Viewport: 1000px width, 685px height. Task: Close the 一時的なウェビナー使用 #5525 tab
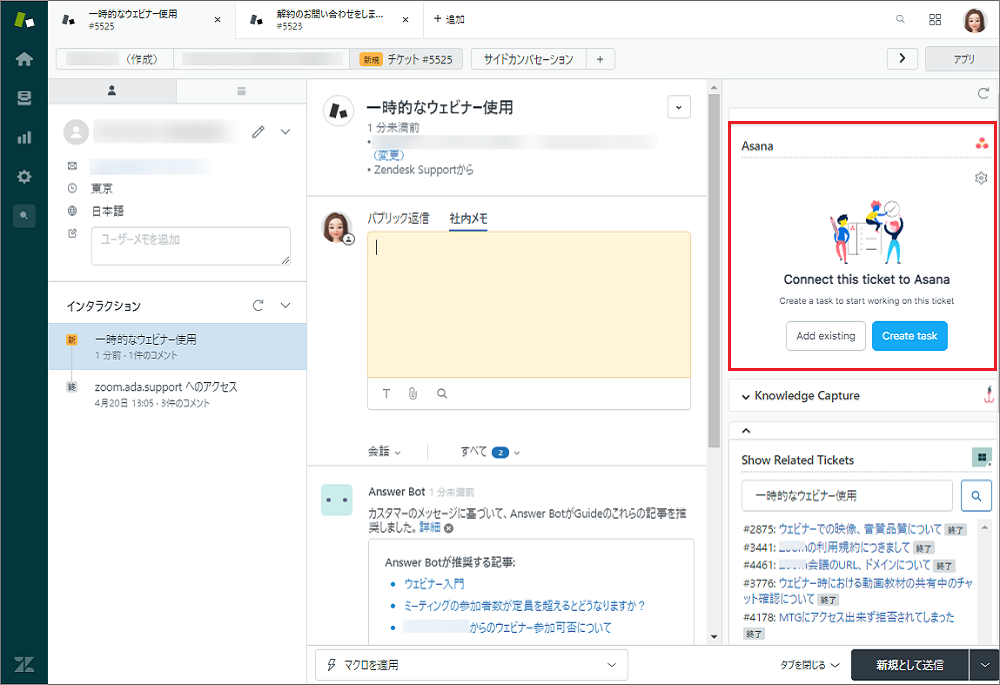point(217,20)
